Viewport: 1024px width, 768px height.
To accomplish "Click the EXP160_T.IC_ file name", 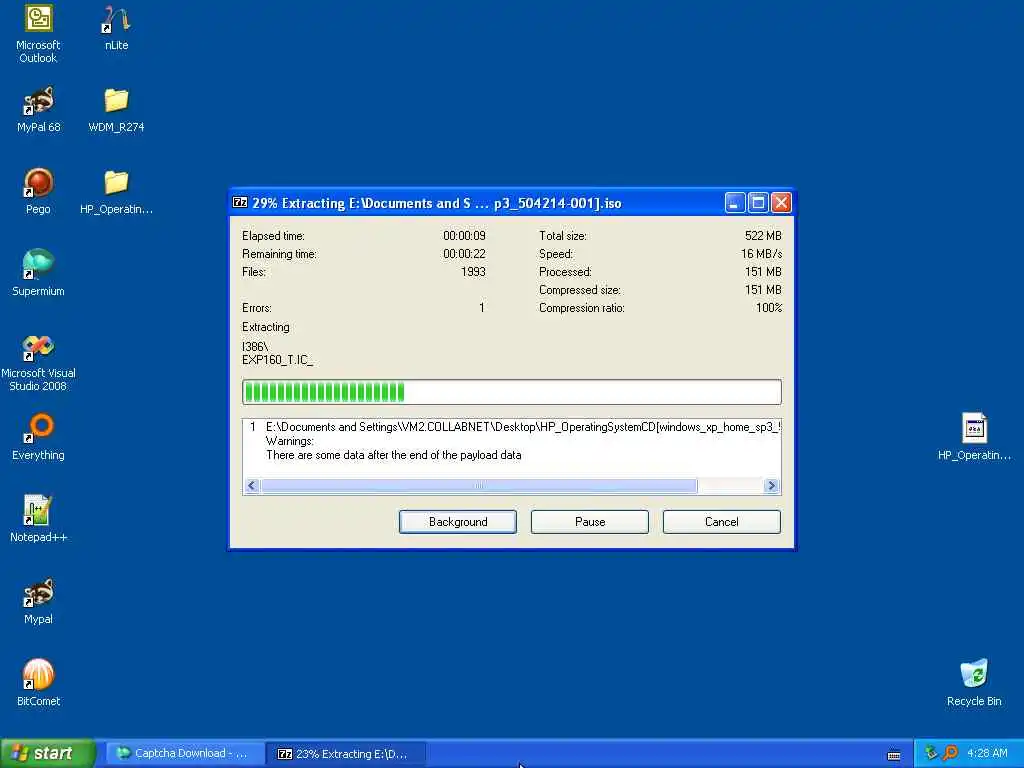I will [278, 360].
